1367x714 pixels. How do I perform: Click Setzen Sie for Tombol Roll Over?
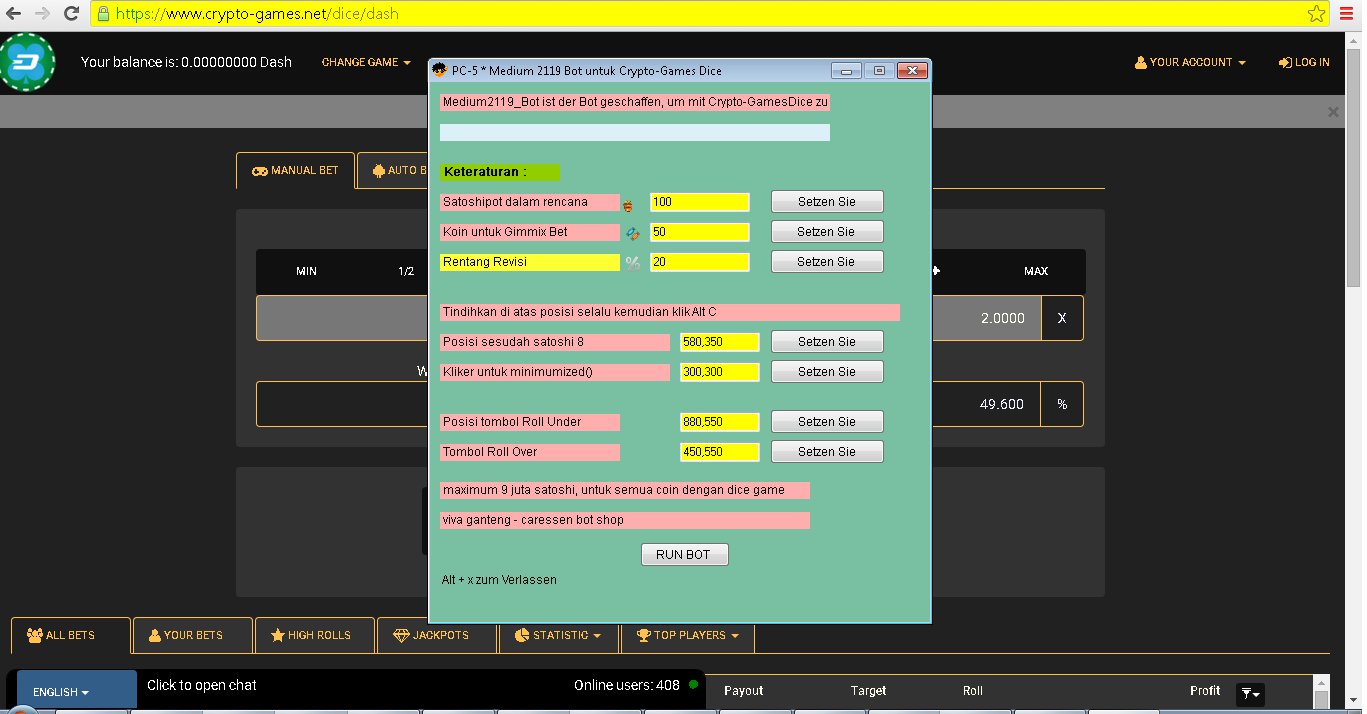827,452
